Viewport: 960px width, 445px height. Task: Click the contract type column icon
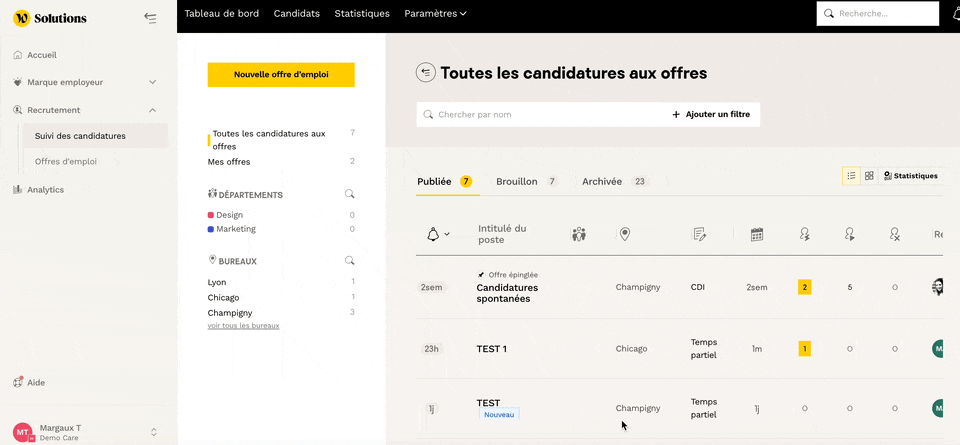tap(700, 234)
